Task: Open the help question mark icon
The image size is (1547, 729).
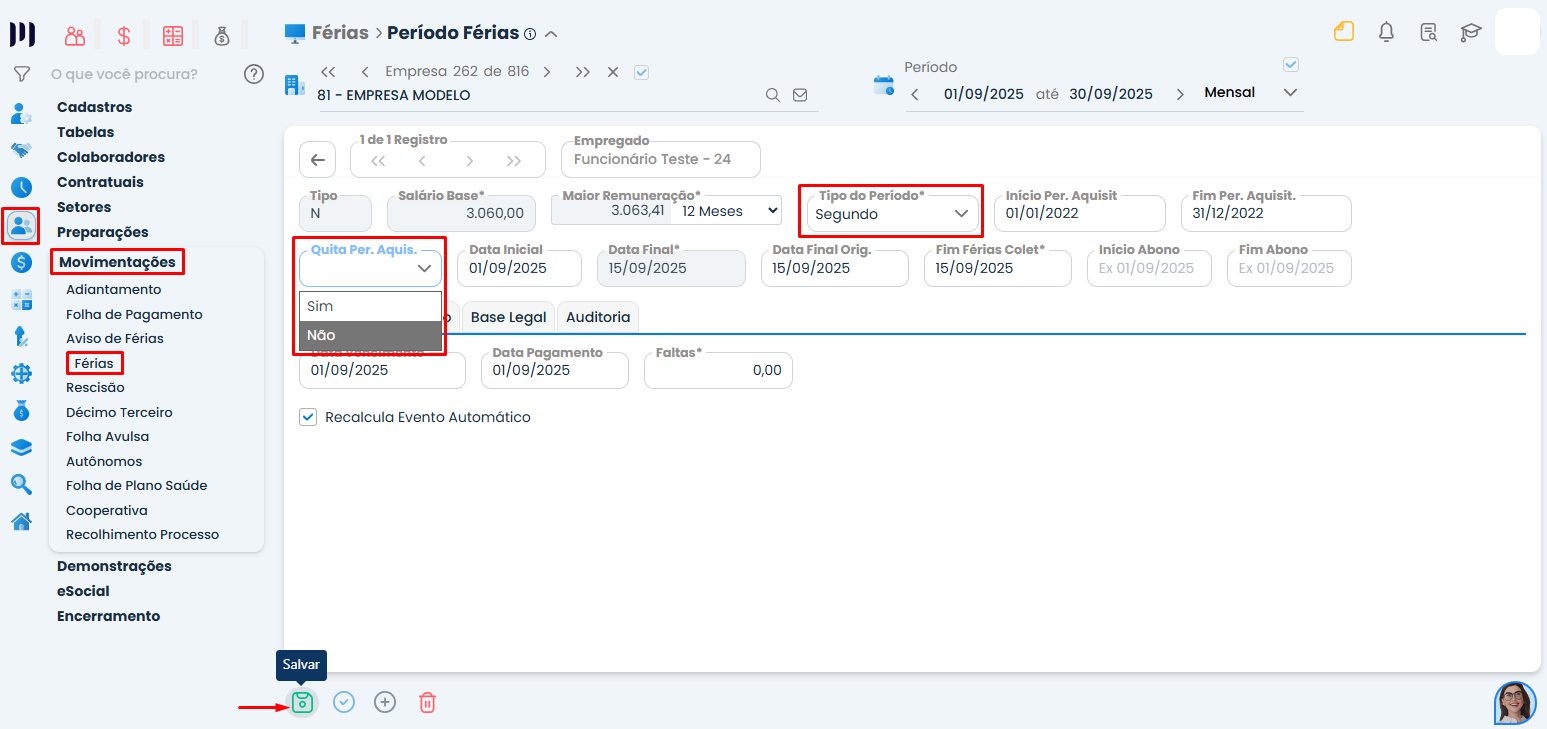Action: point(254,74)
